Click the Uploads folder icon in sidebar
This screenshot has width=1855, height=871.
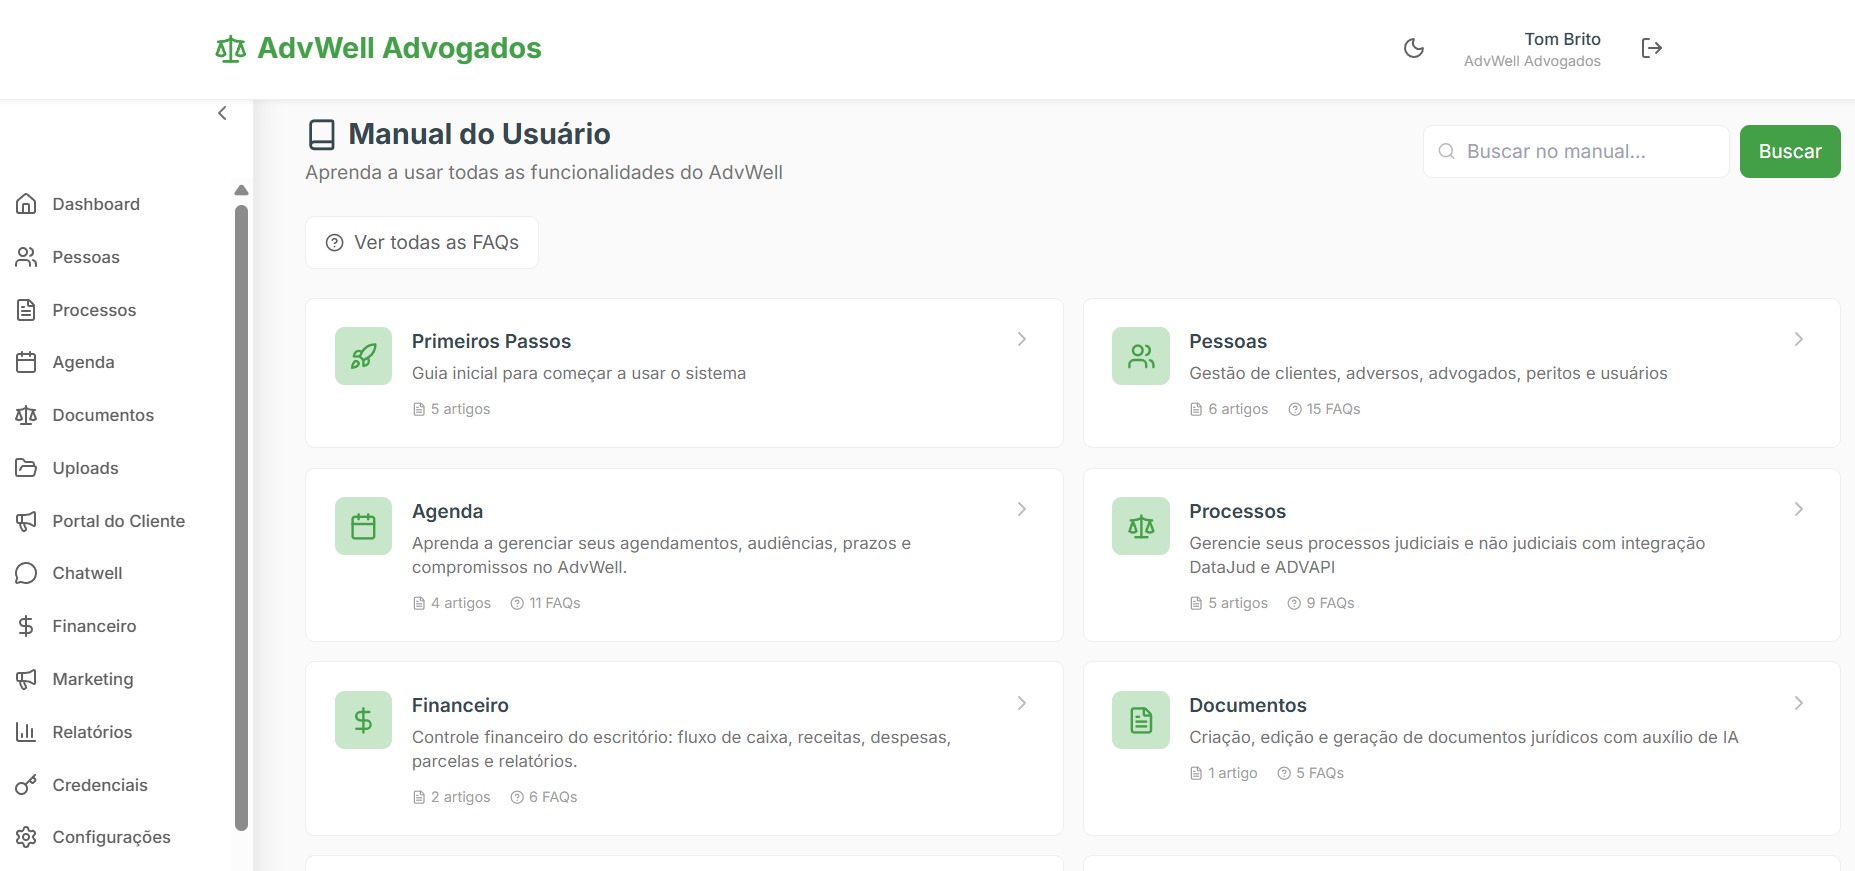26,468
